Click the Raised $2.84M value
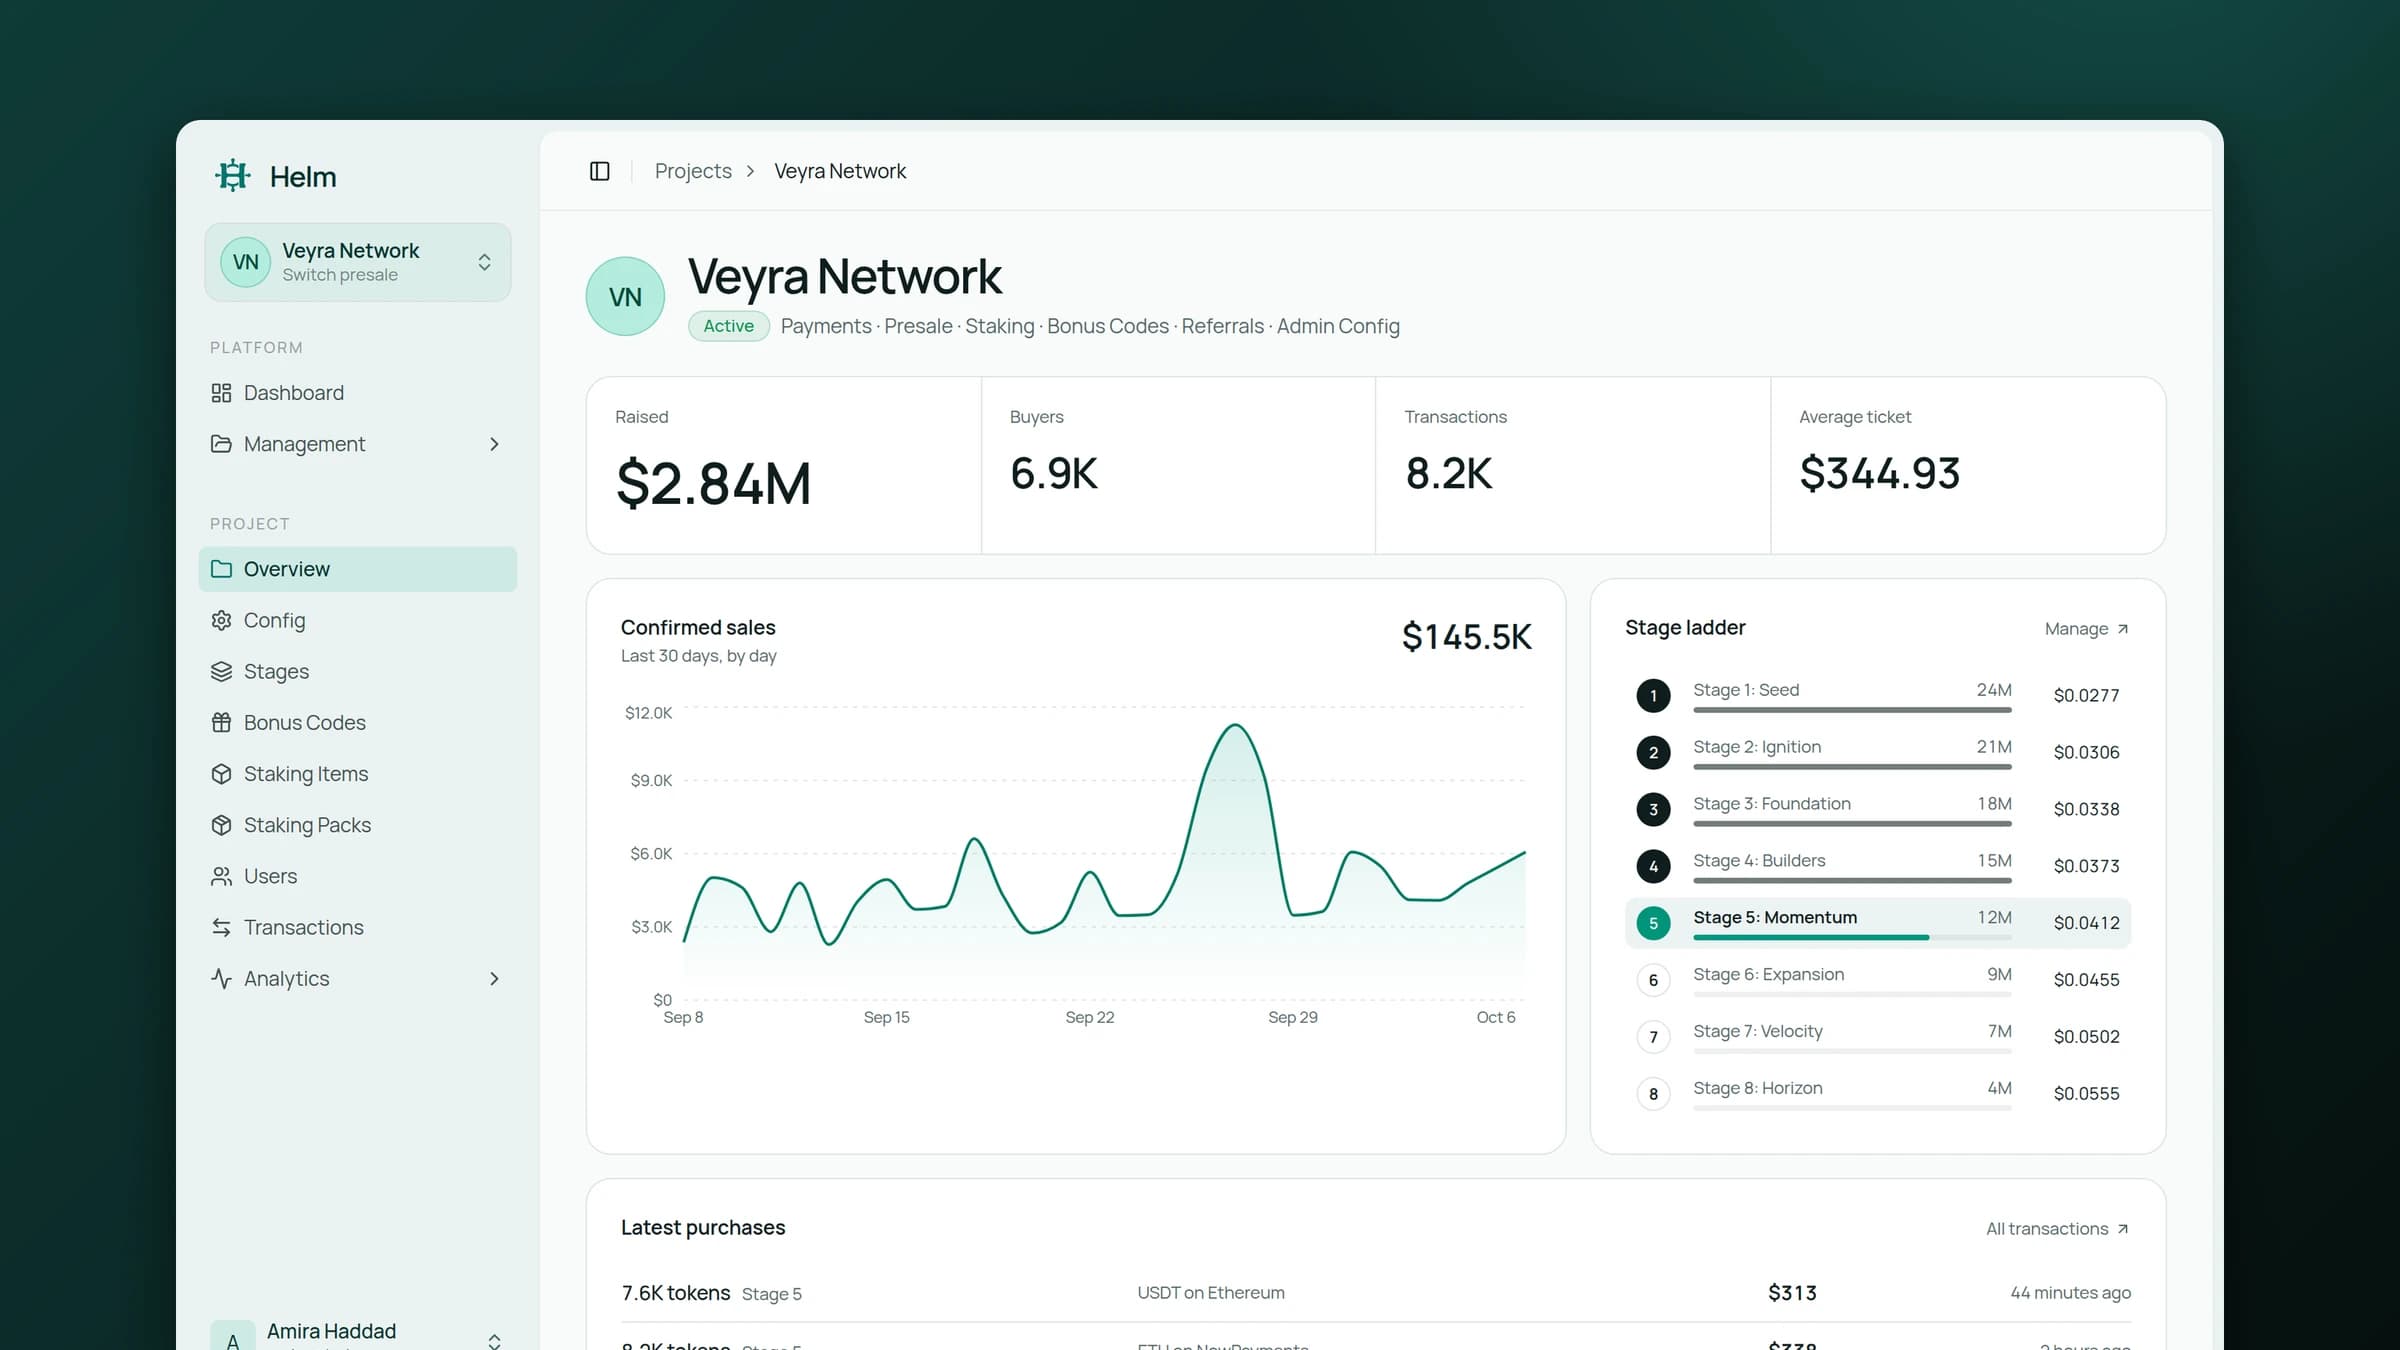Image resolution: width=2400 pixels, height=1350 pixels. click(713, 484)
